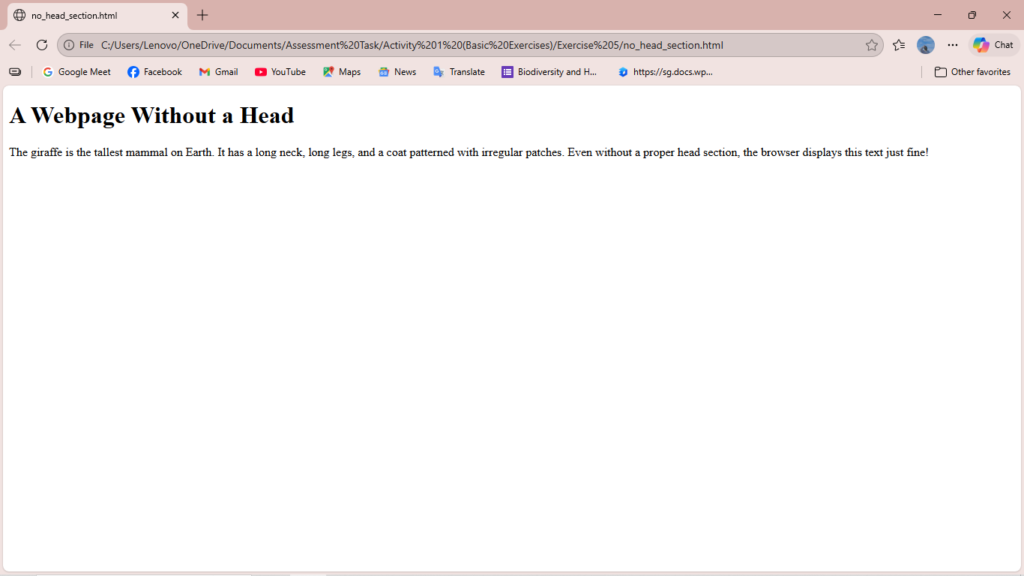1024x576 pixels.
Task: Open the YouTube bookmark
Action: (280, 72)
